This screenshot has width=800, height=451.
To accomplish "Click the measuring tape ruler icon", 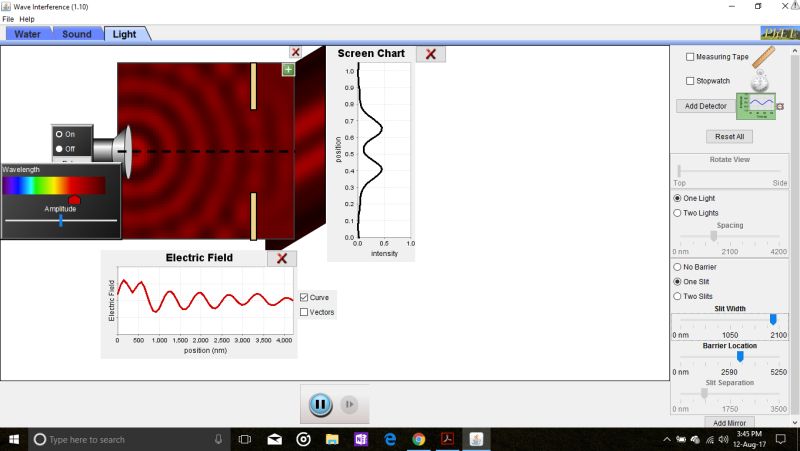I will [x=763, y=57].
